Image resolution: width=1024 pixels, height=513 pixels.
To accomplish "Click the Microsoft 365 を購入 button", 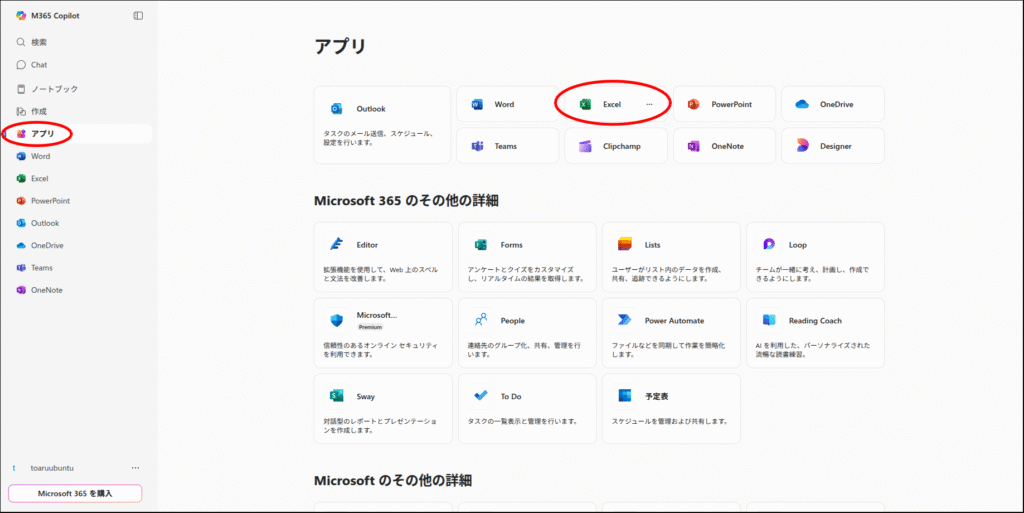I will [75, 493].
